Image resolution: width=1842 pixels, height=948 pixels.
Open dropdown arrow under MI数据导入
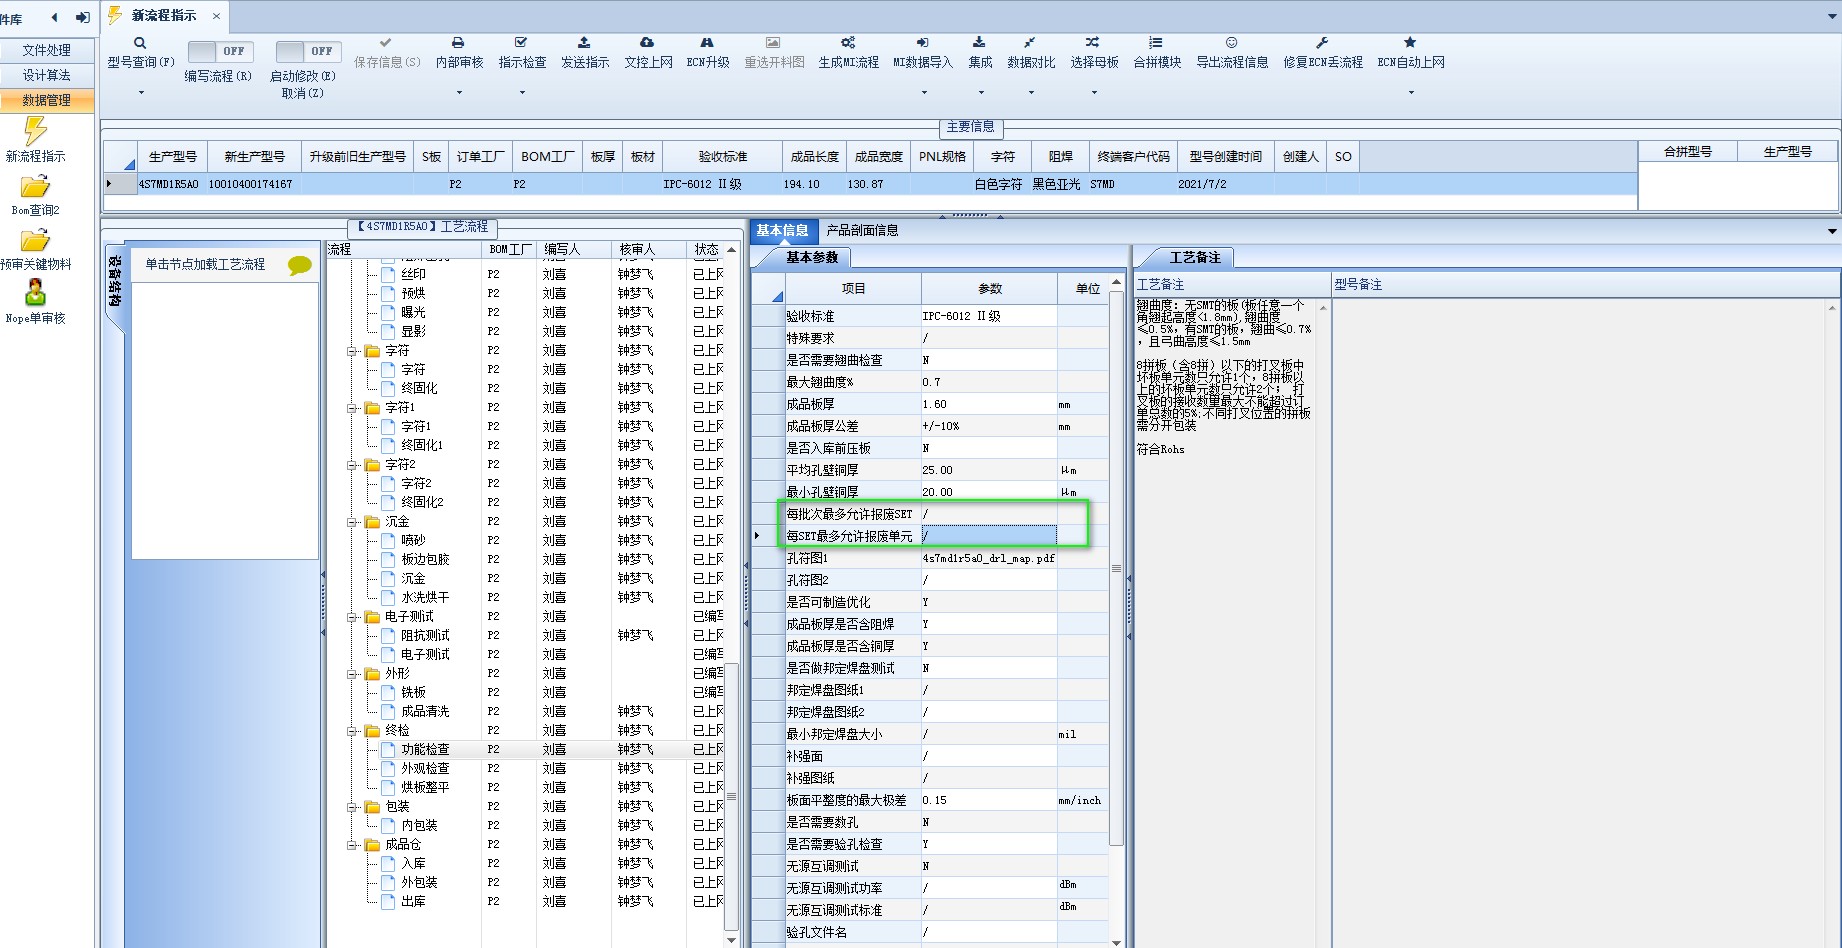[924, 93]
